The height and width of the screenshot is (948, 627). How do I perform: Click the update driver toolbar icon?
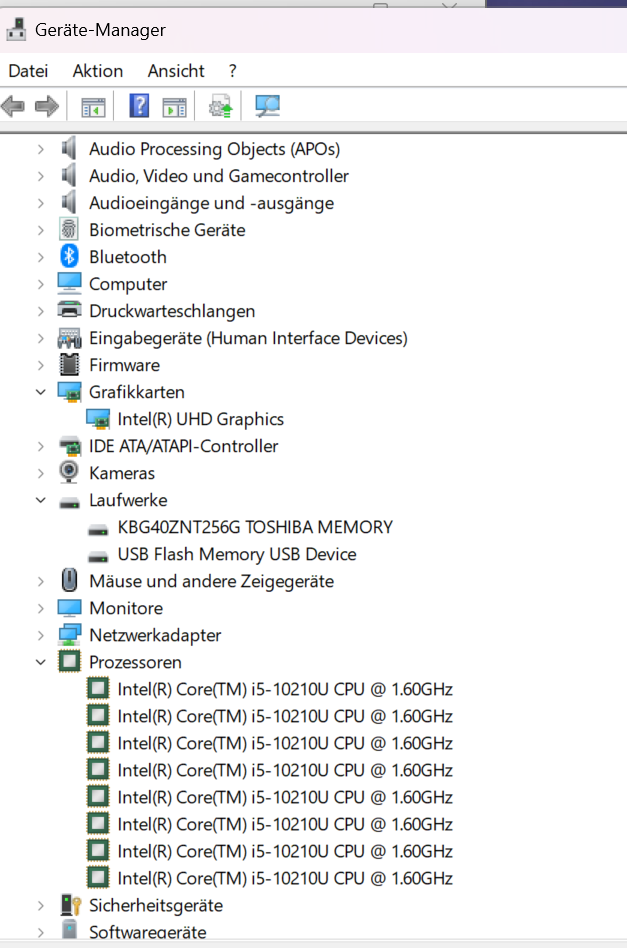coord(221,106)
